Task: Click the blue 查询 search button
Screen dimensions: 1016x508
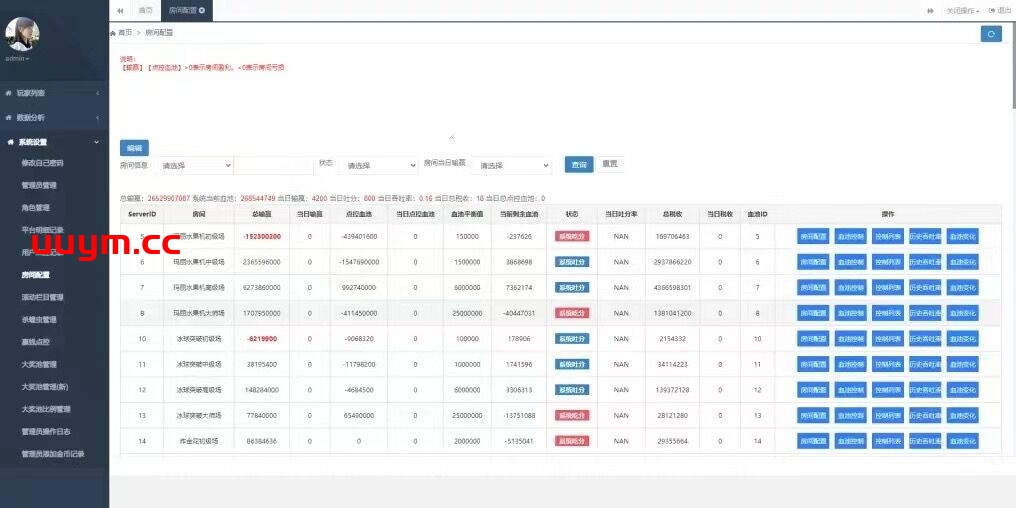Action: tap(578, 164)
